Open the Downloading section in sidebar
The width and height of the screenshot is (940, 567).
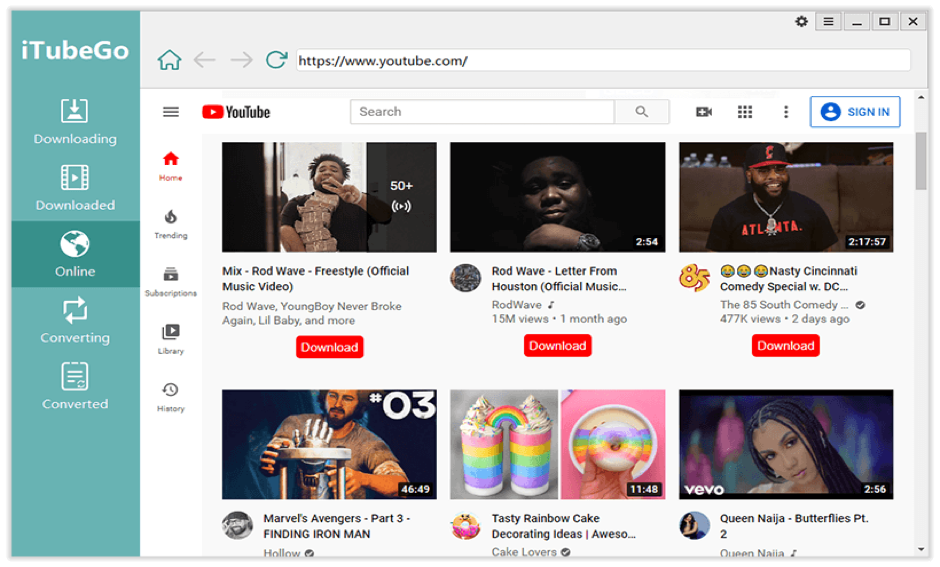(75, 122)
